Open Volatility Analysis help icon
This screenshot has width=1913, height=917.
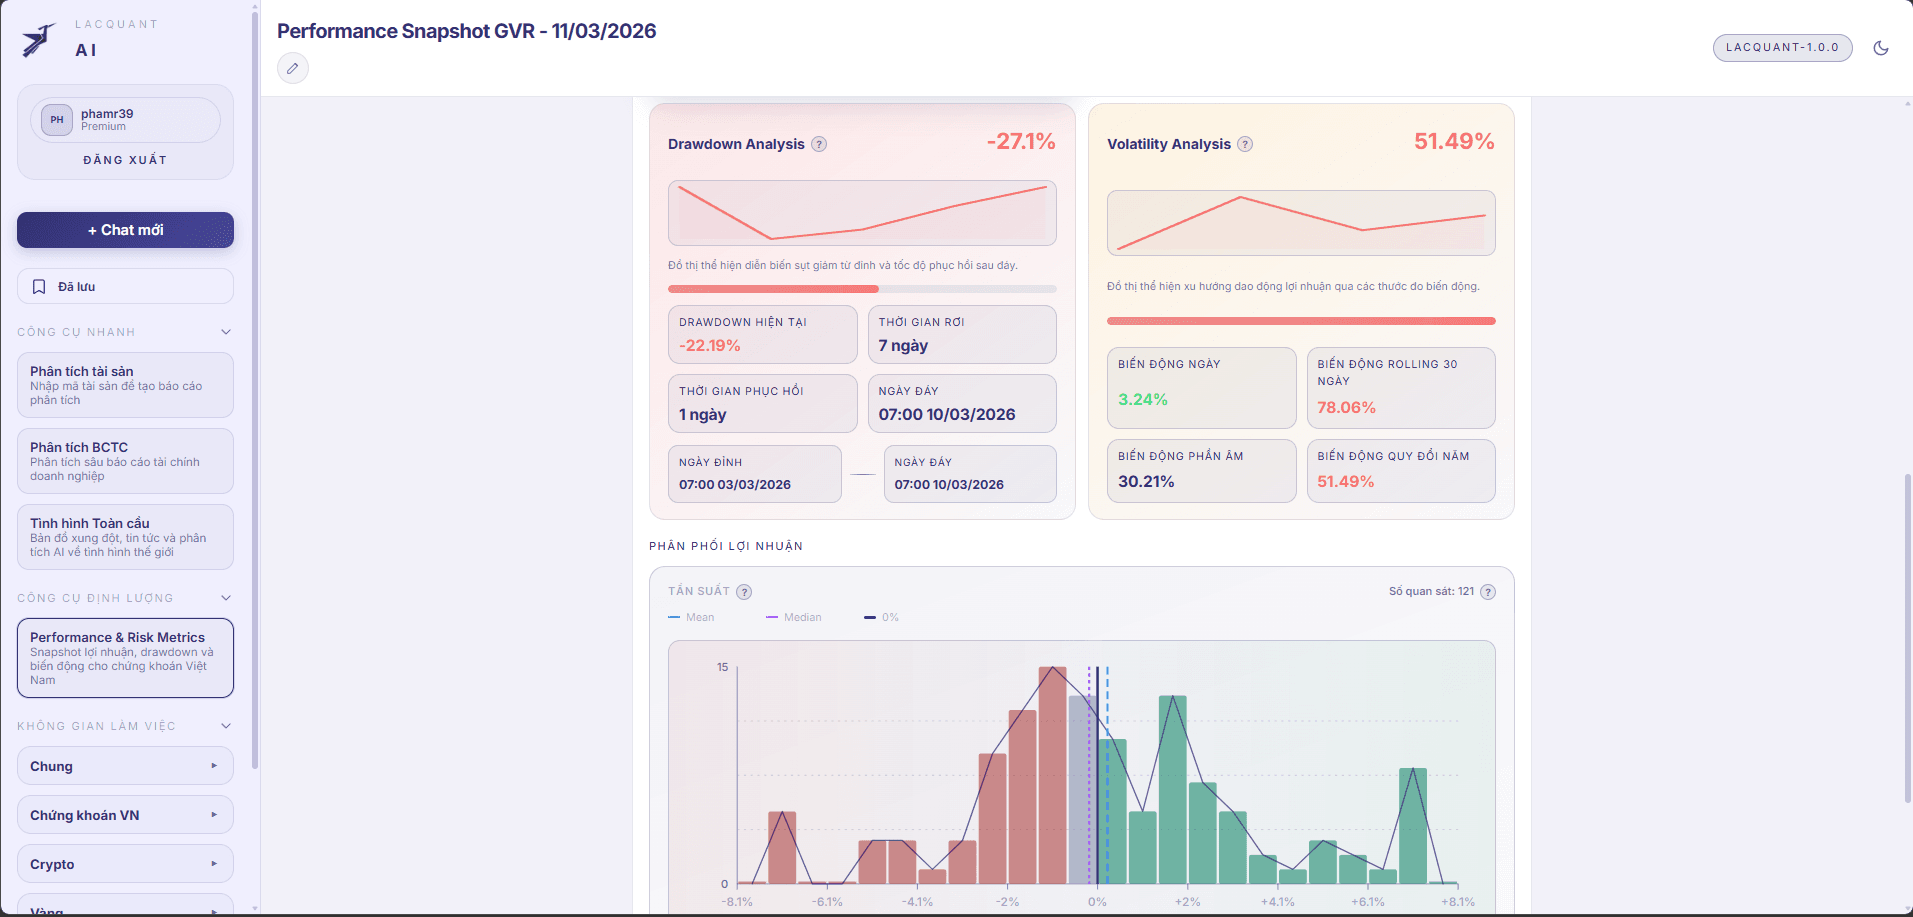tap(1245, 144)
